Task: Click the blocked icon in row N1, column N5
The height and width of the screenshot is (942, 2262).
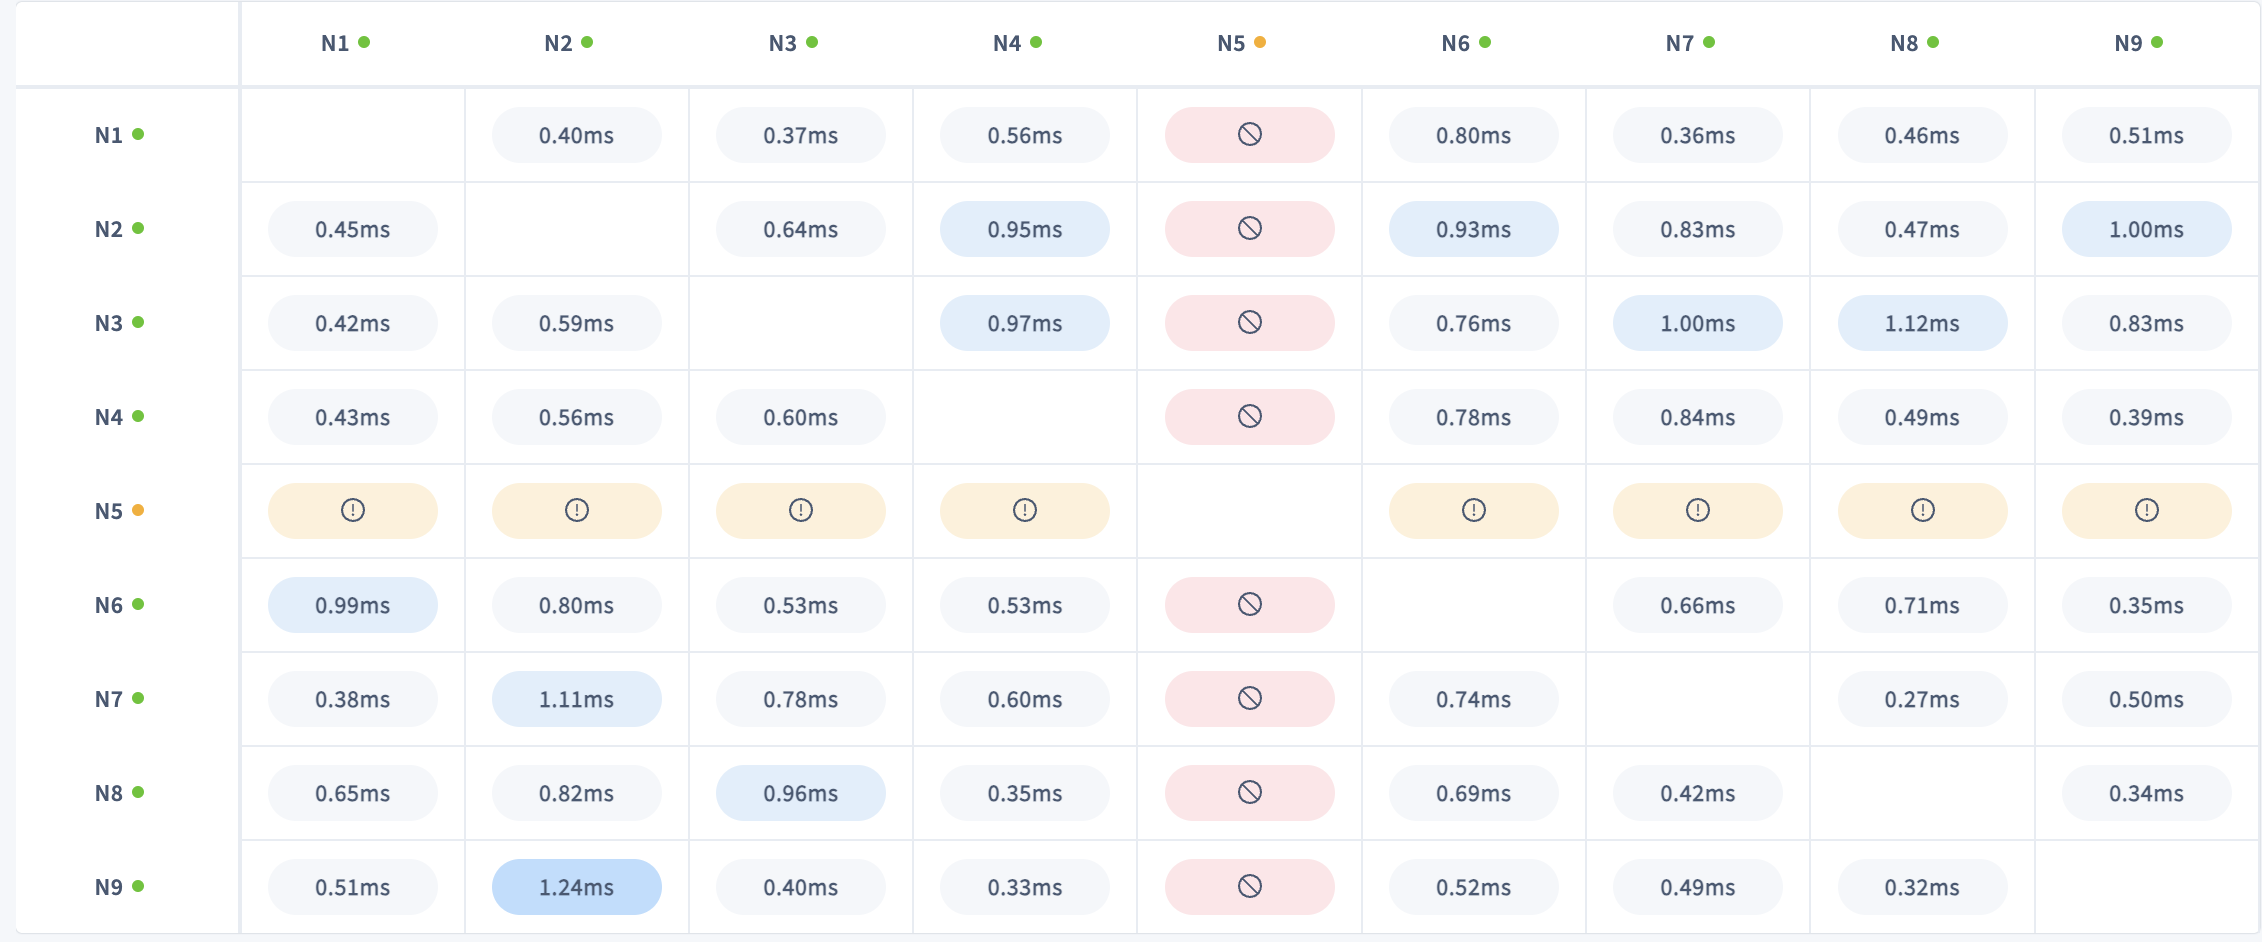Action: [1249, 135]
